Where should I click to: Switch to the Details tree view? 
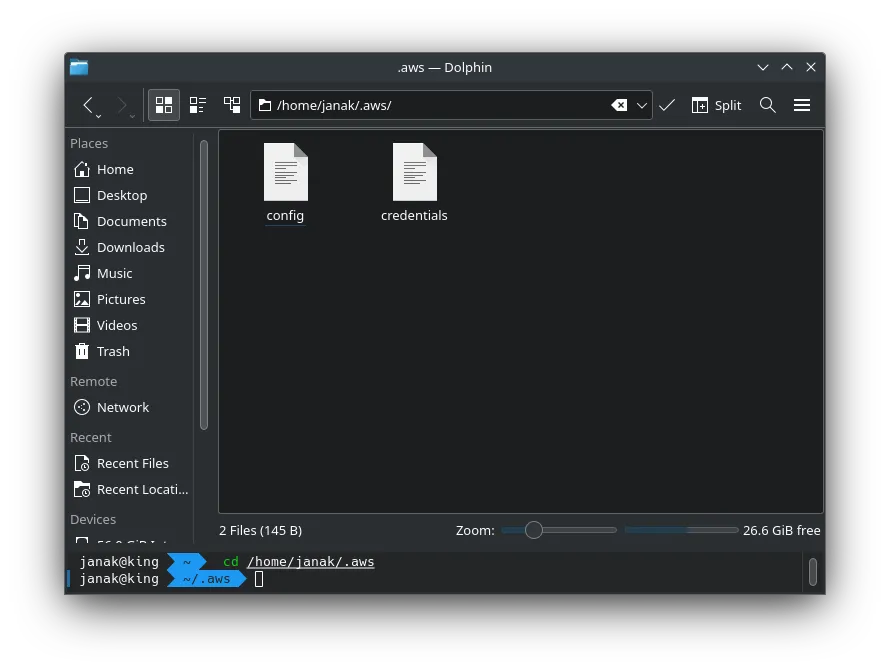coord(231,105)
